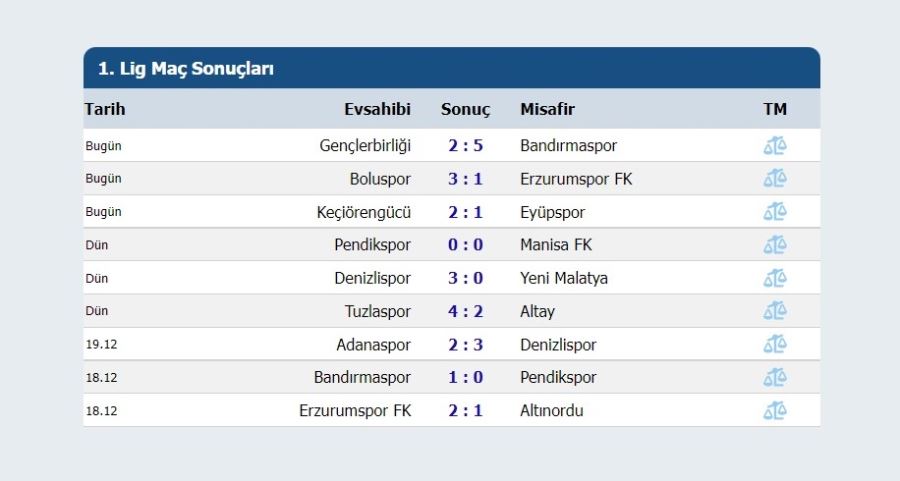The height and width of the screenshot is (481, 900).
Task: Click scales icon in Pendikspor–Manisa FK row
Action: 775,245
